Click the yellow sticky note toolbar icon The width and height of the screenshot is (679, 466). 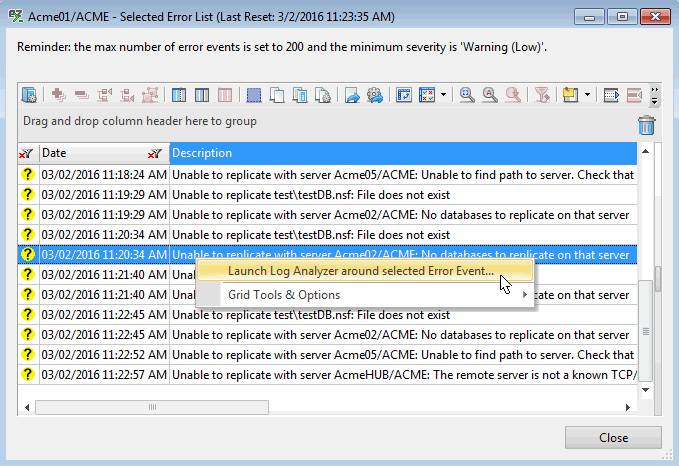[571, 95]
